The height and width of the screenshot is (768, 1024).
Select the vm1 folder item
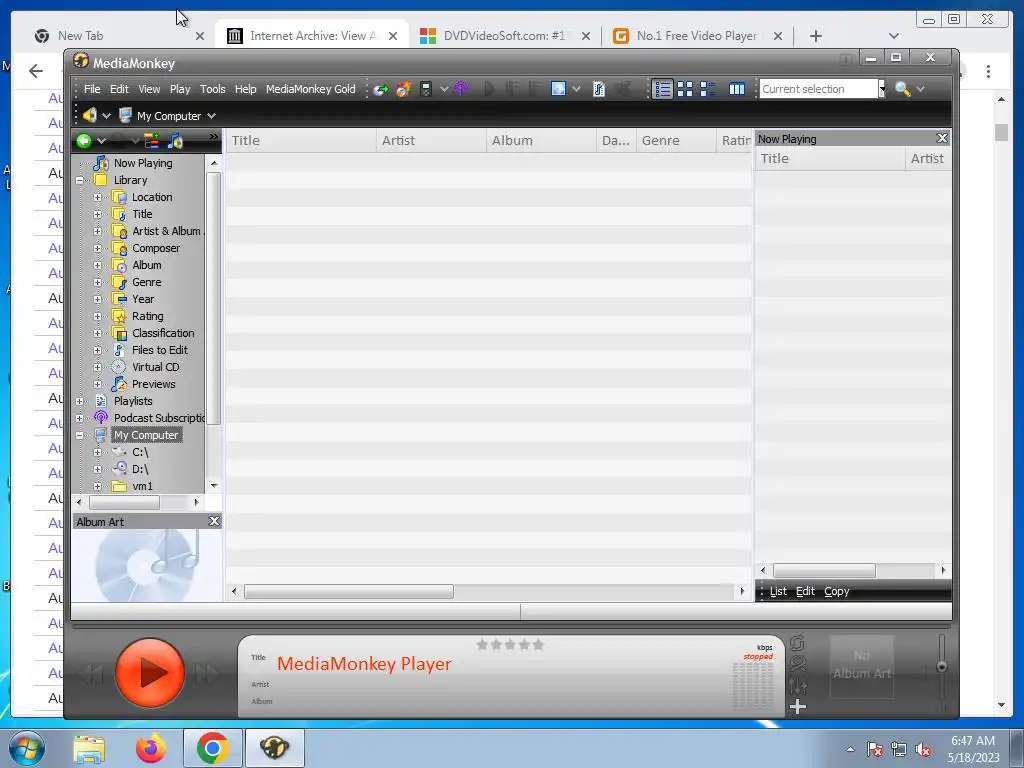click(142, 486)
